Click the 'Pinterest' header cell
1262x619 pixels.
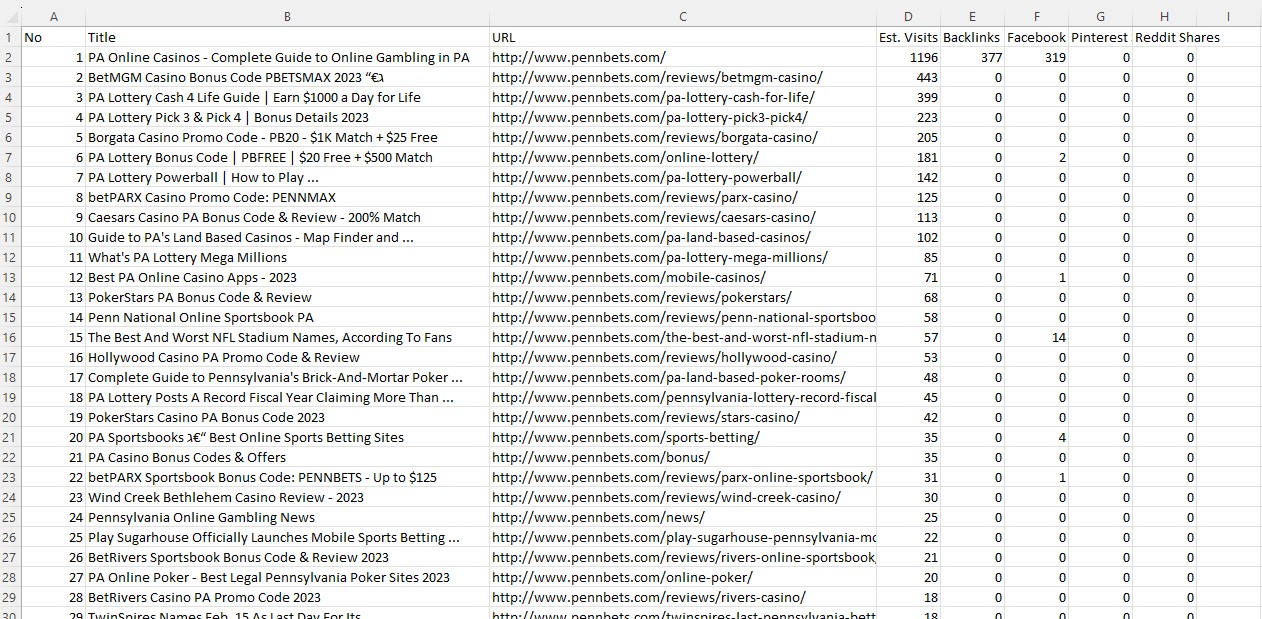point(1100,37)
